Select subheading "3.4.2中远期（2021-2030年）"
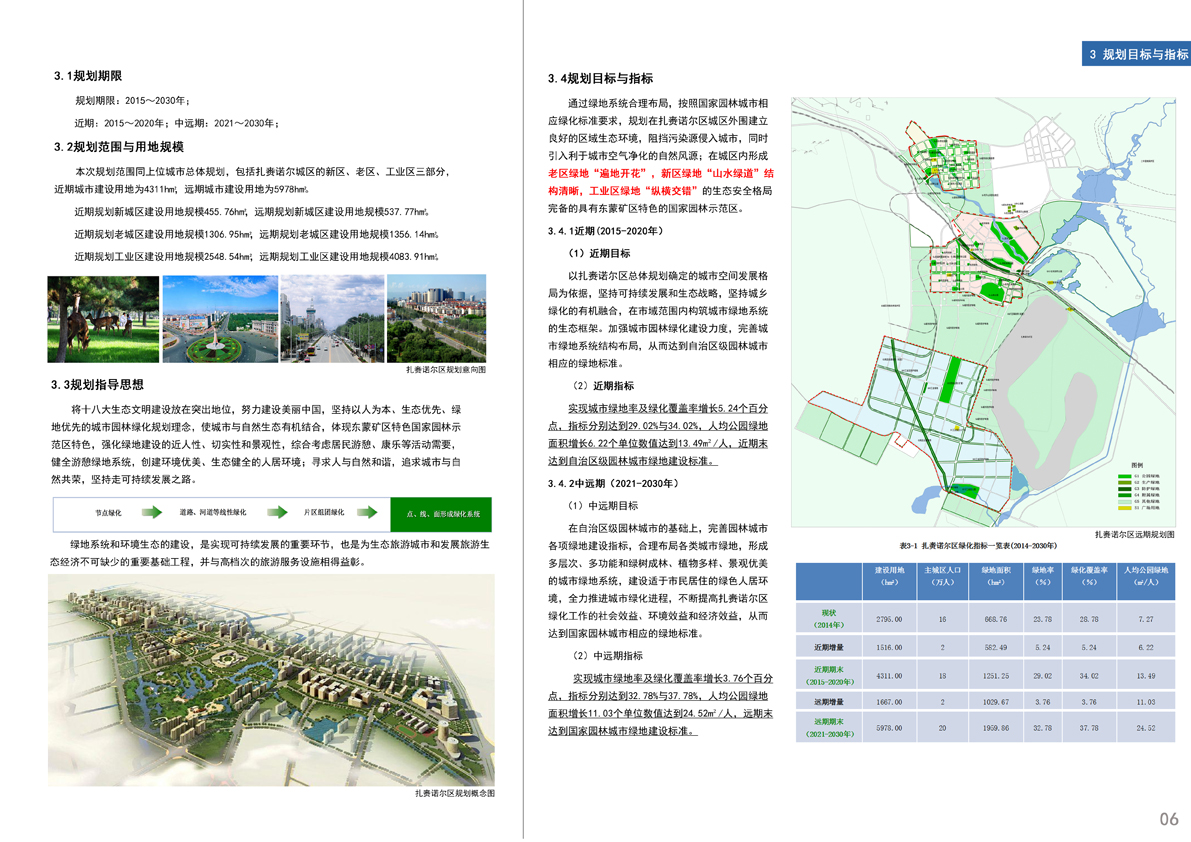Image resolution: width=1191 pixels, height=842 pixels. [x=614, y=484]
